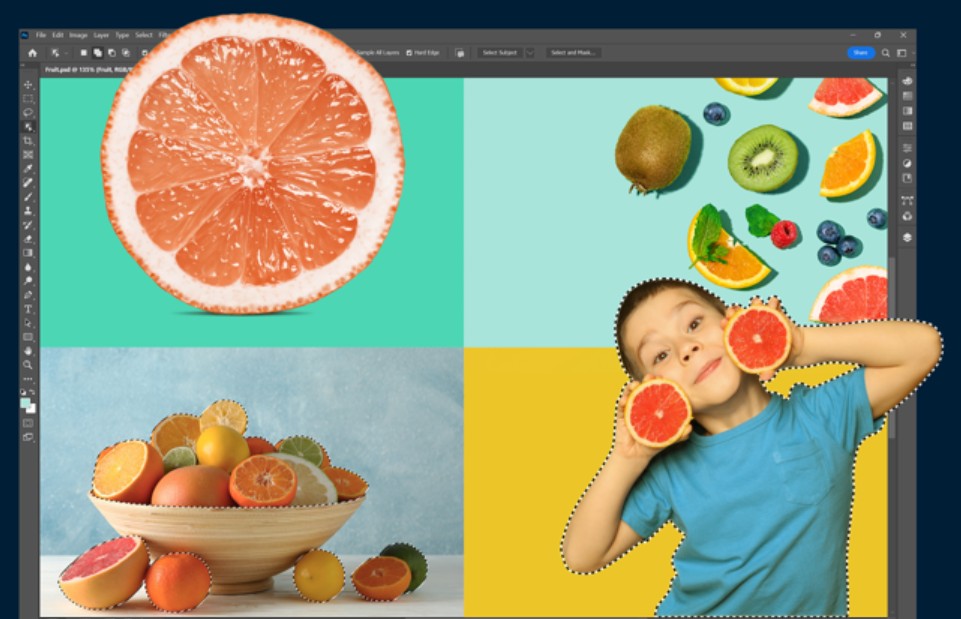Toggle the Hard Edge checkbox
961x619 pixels.
[x=409, y=53]
